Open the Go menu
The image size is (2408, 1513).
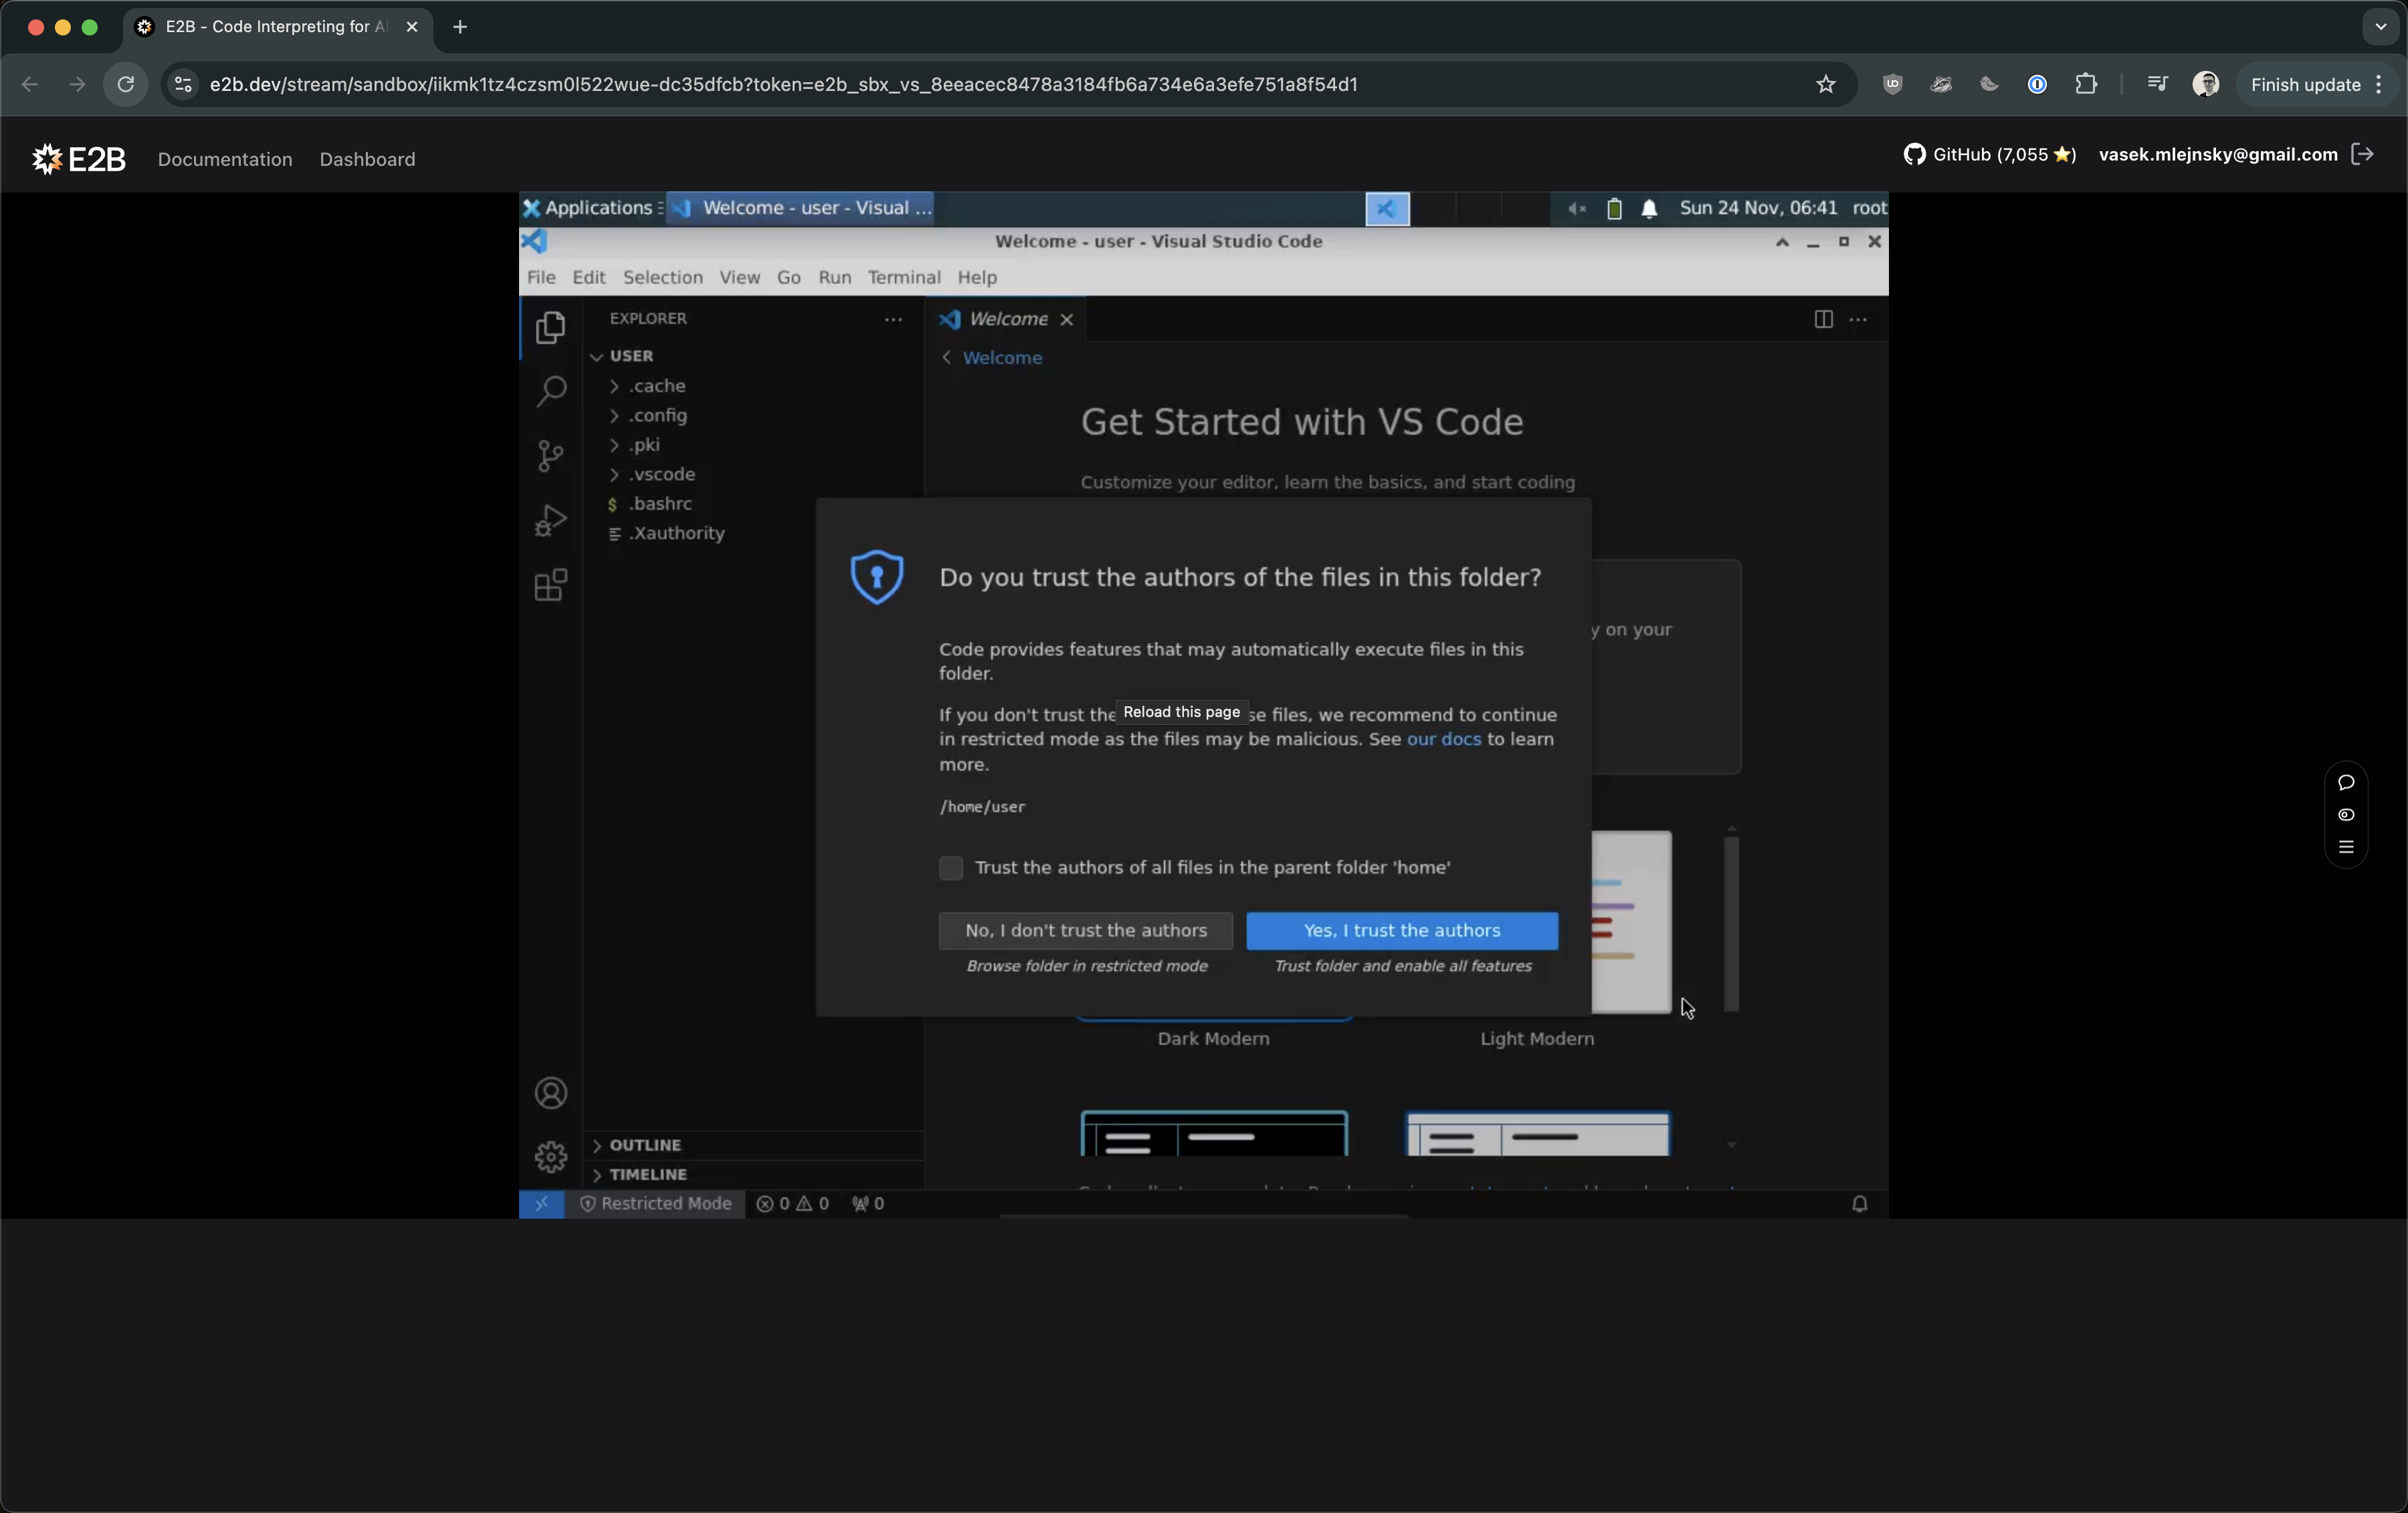788,277
